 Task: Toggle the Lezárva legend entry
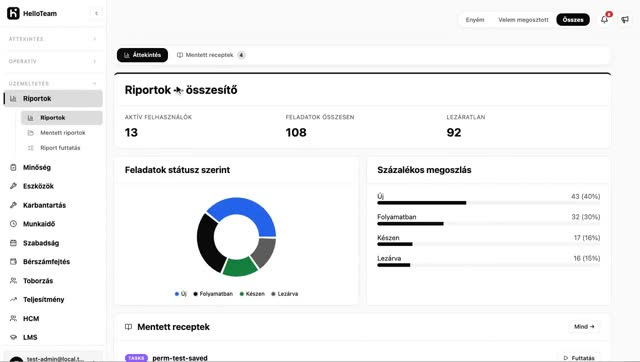click(284, 294)
